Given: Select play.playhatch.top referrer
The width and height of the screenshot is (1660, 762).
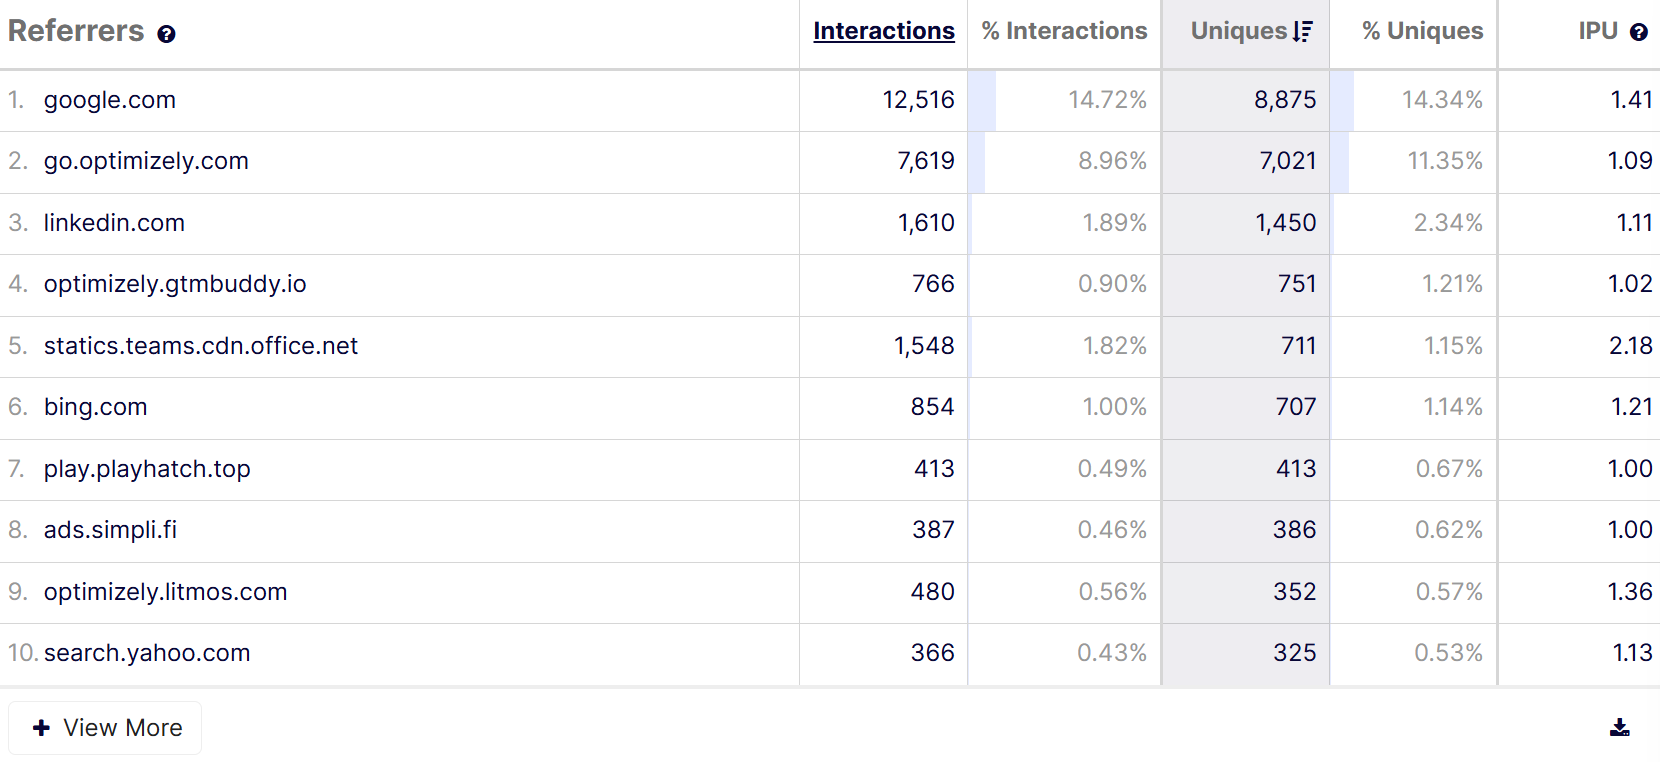Looking at the screenshot, I should (x=147, y=469).
